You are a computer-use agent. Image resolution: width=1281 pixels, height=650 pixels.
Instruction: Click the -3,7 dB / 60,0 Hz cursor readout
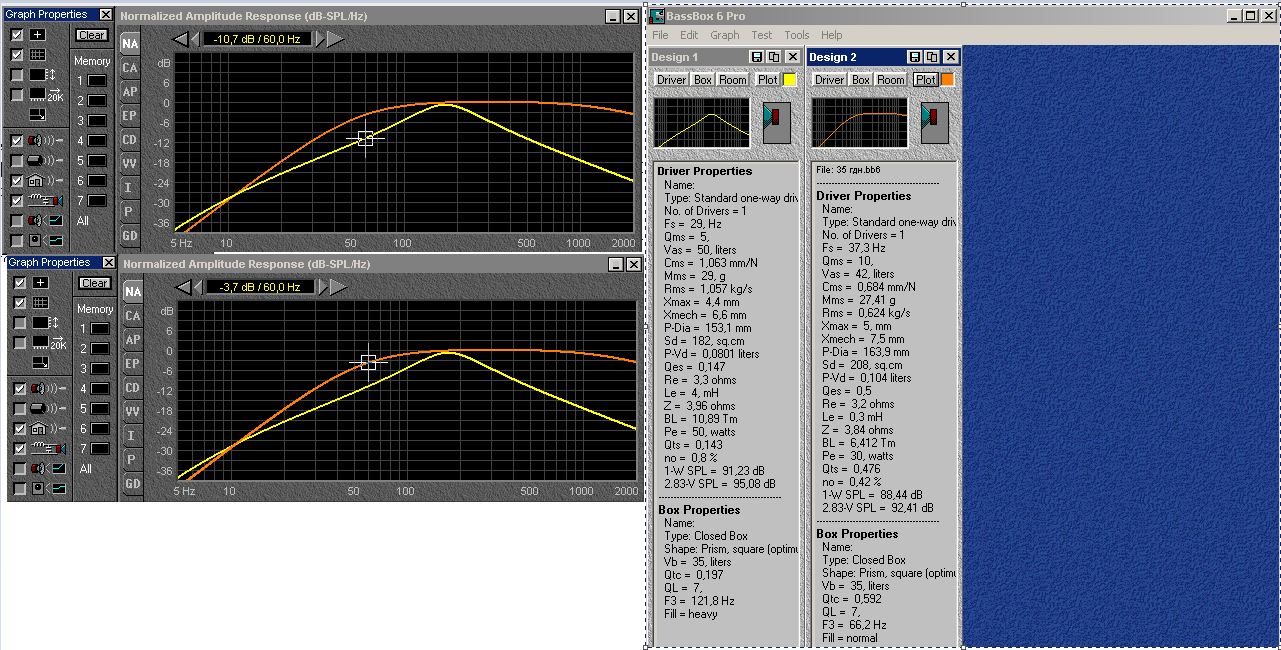[x=259, y=287]
